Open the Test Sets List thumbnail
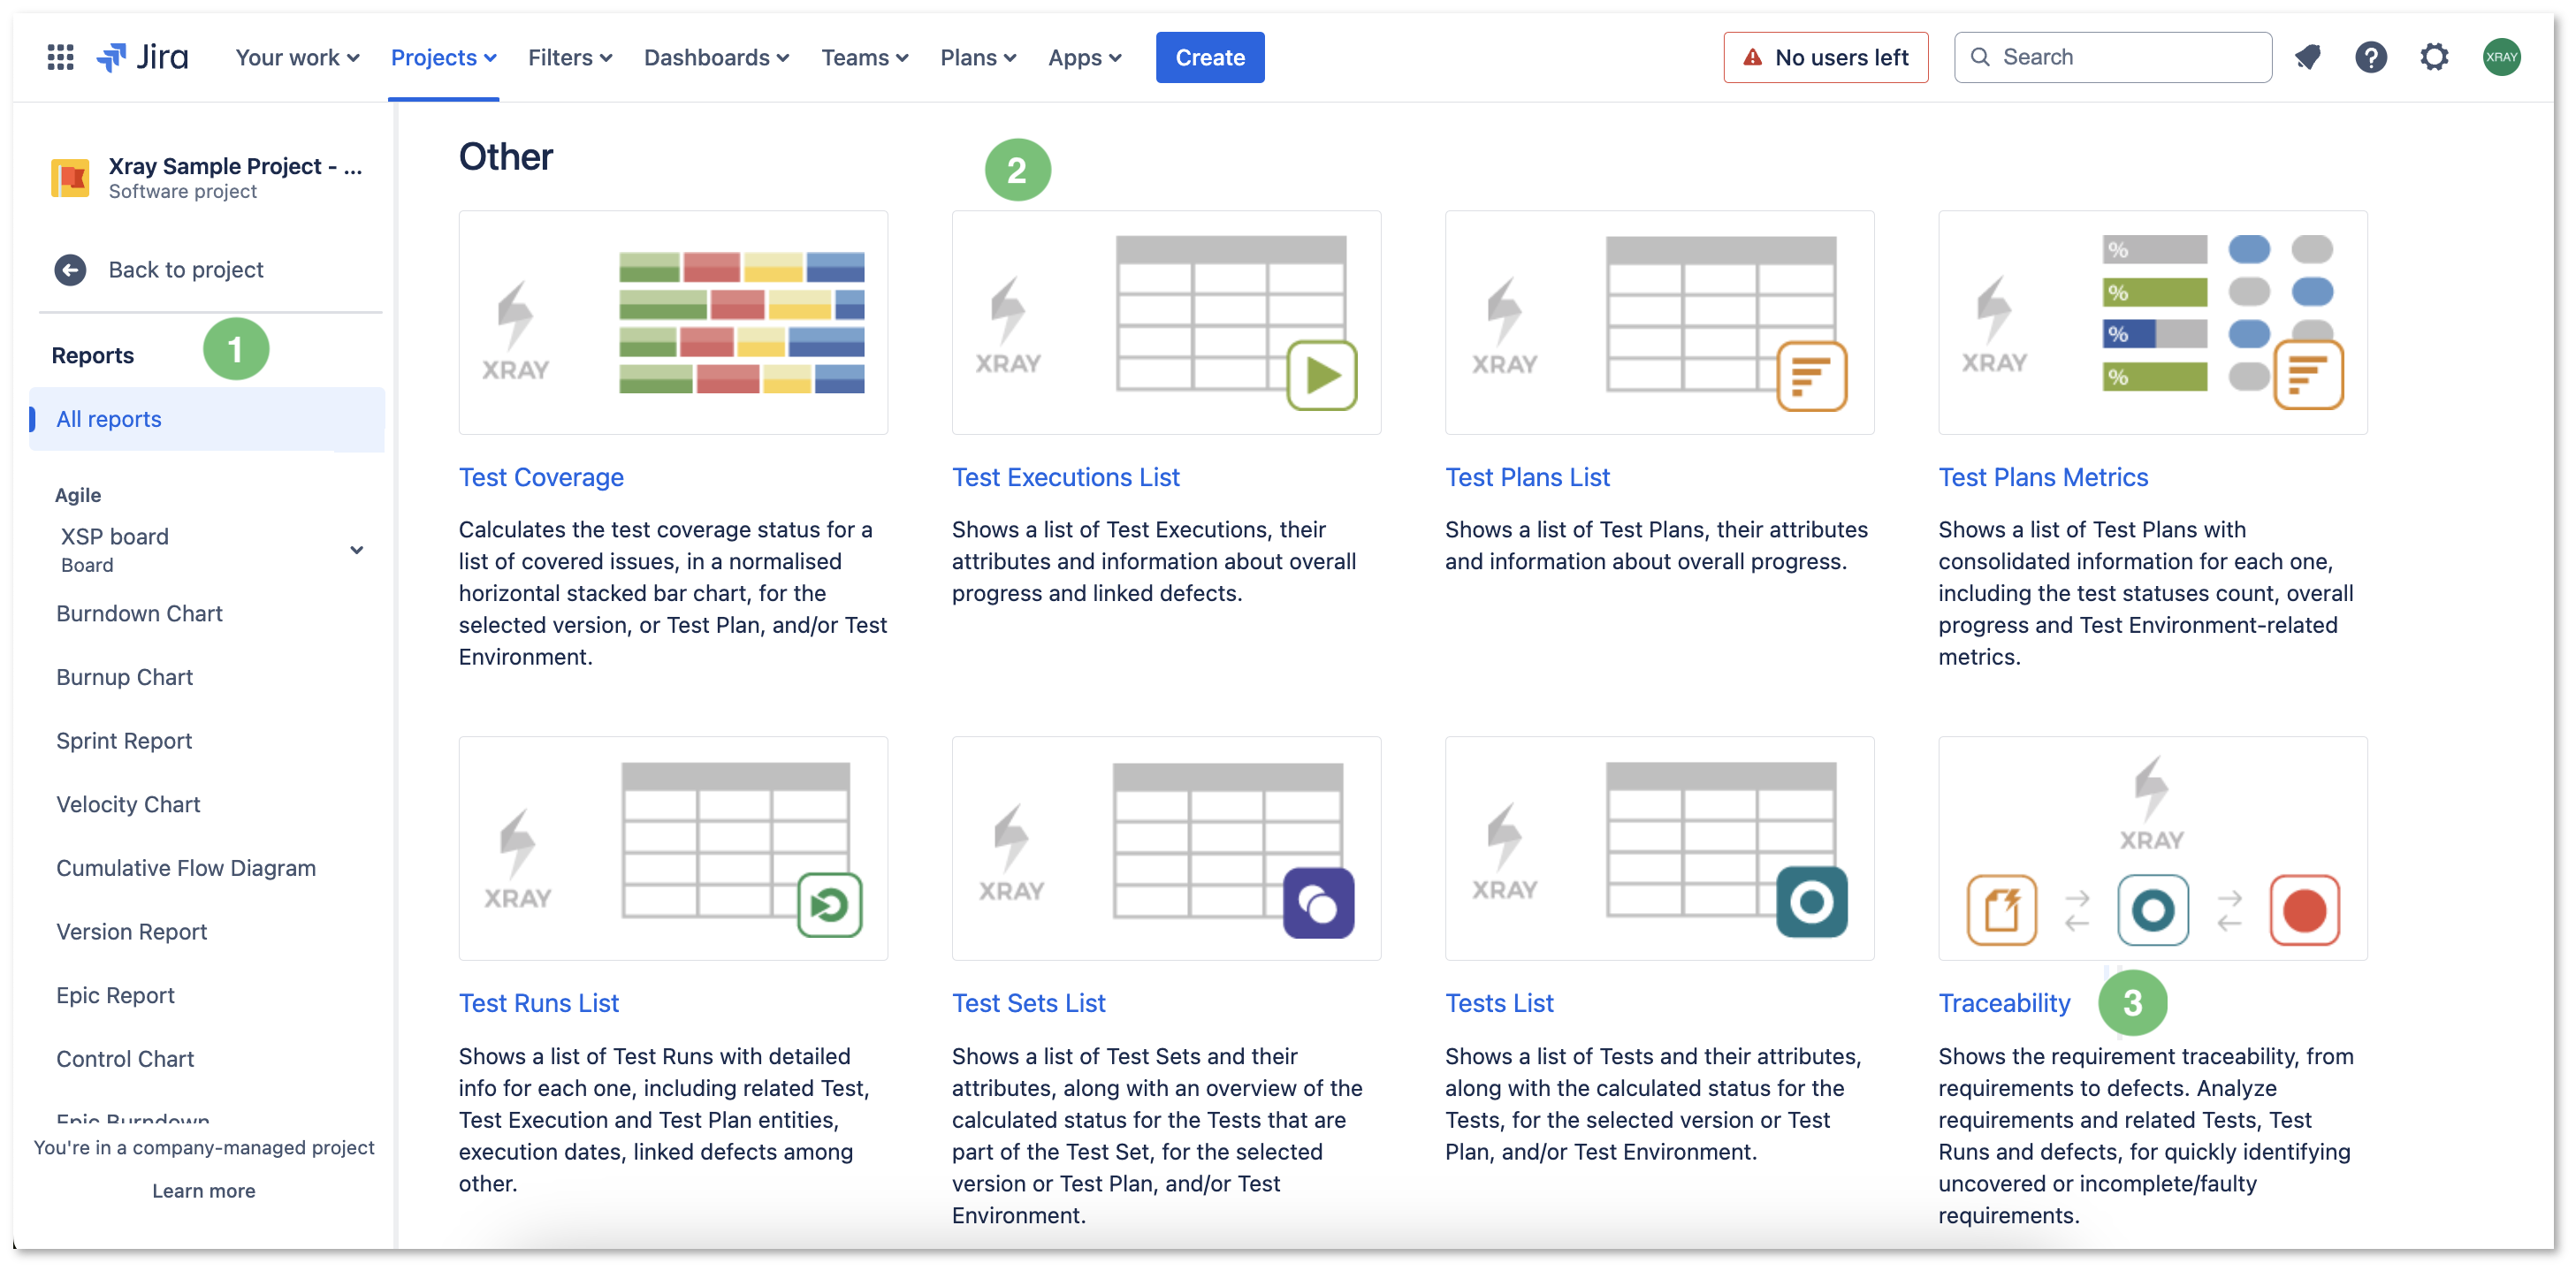 [x=1166, y=849]
